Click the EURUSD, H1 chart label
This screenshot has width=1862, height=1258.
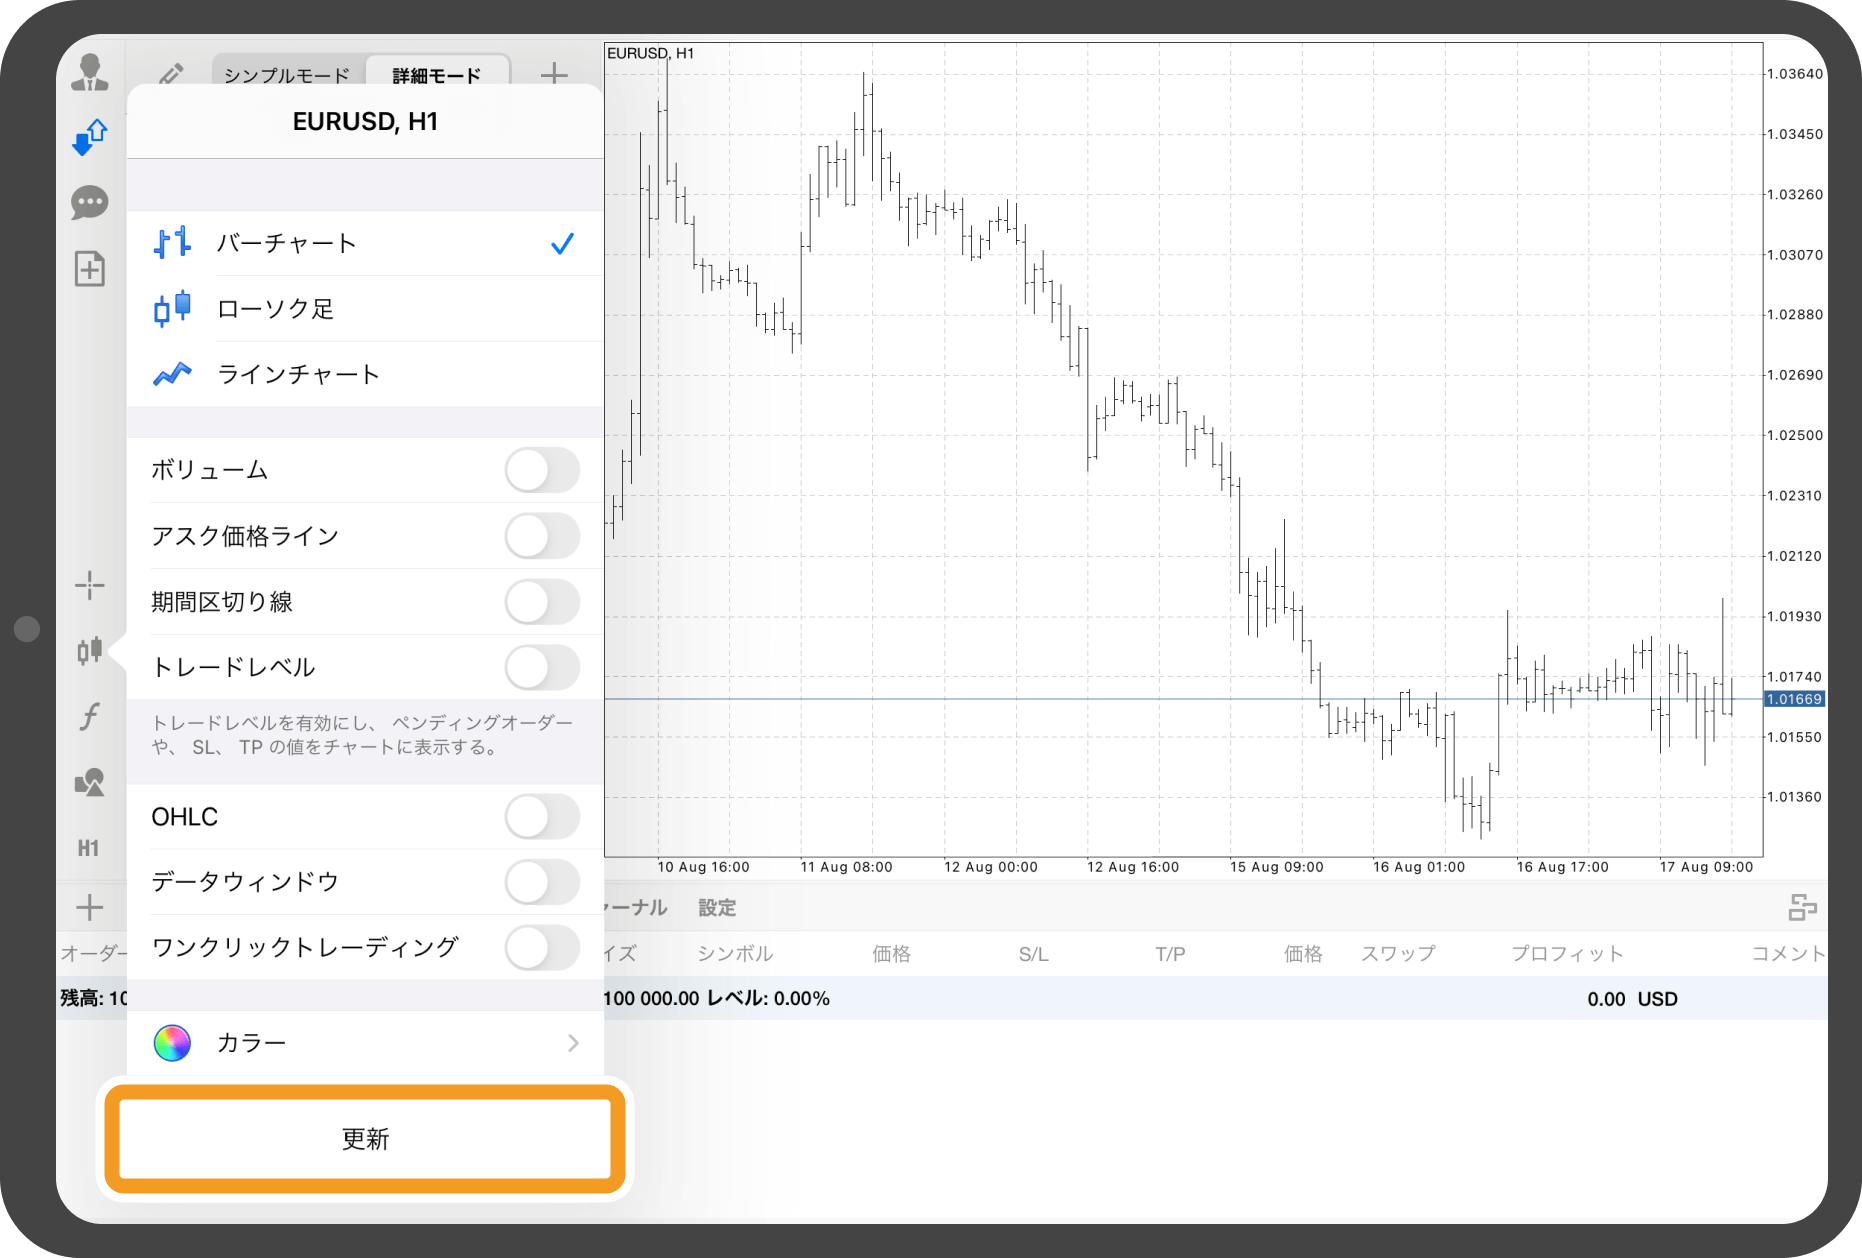651,53
